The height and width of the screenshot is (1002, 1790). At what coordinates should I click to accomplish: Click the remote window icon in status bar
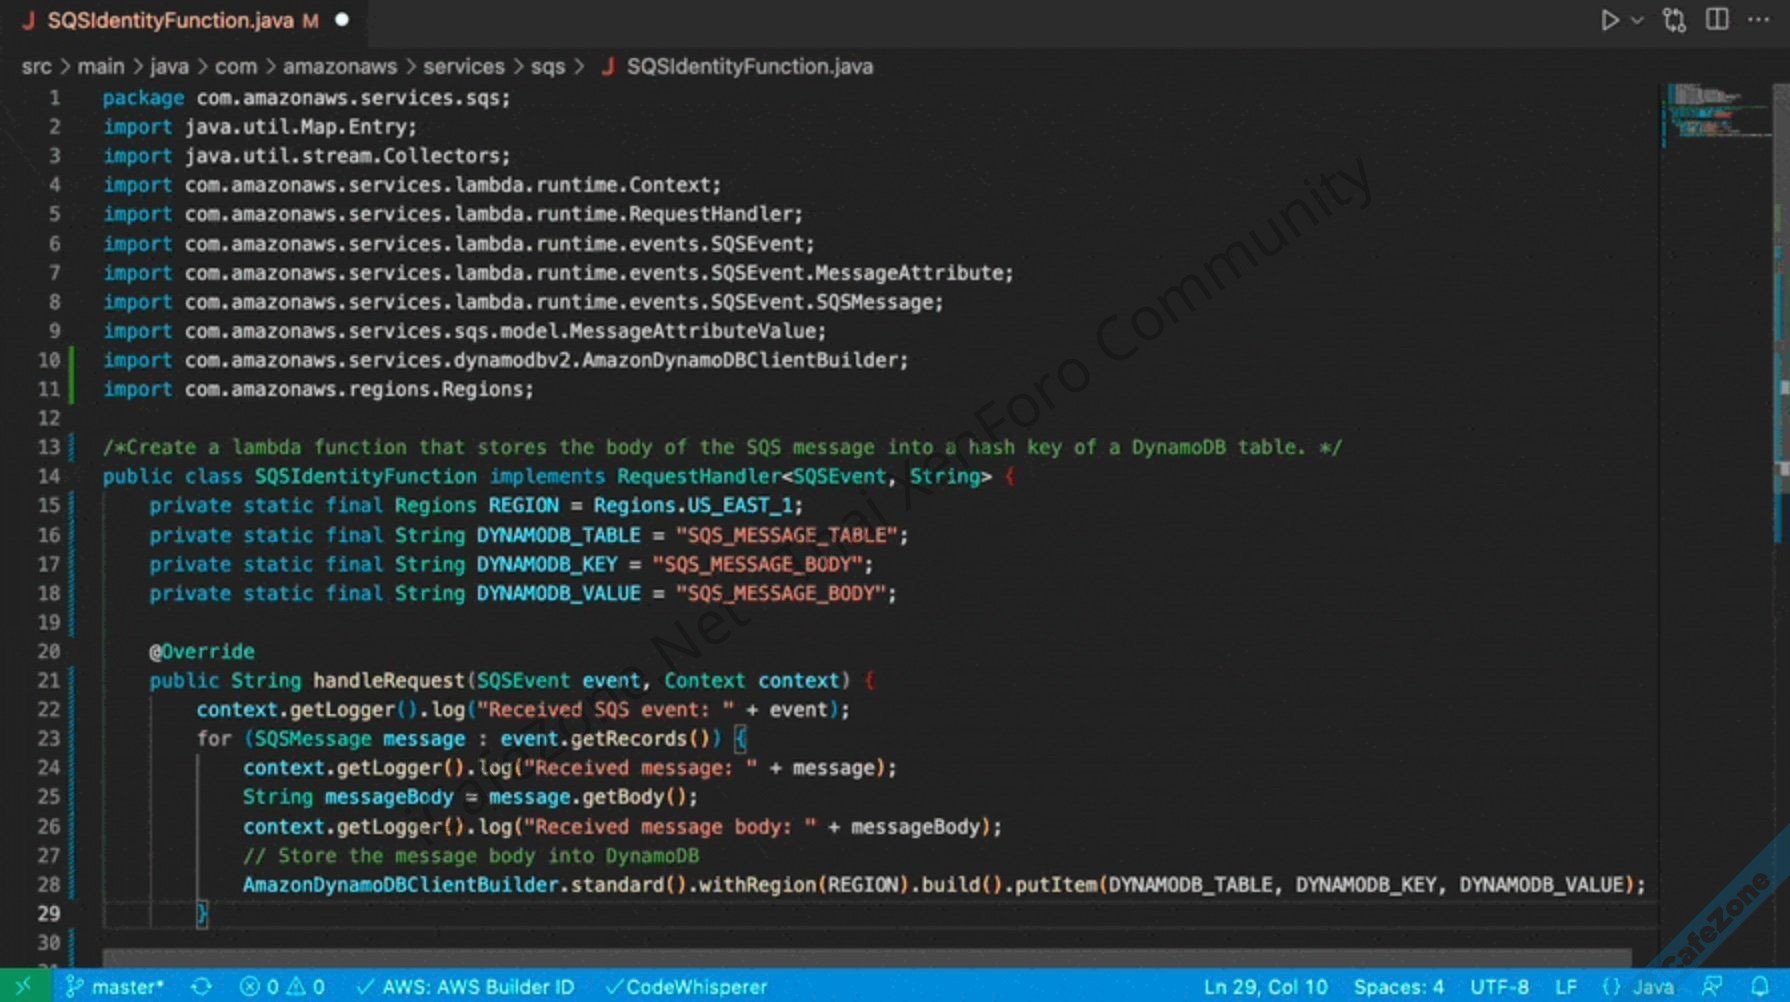23,986
